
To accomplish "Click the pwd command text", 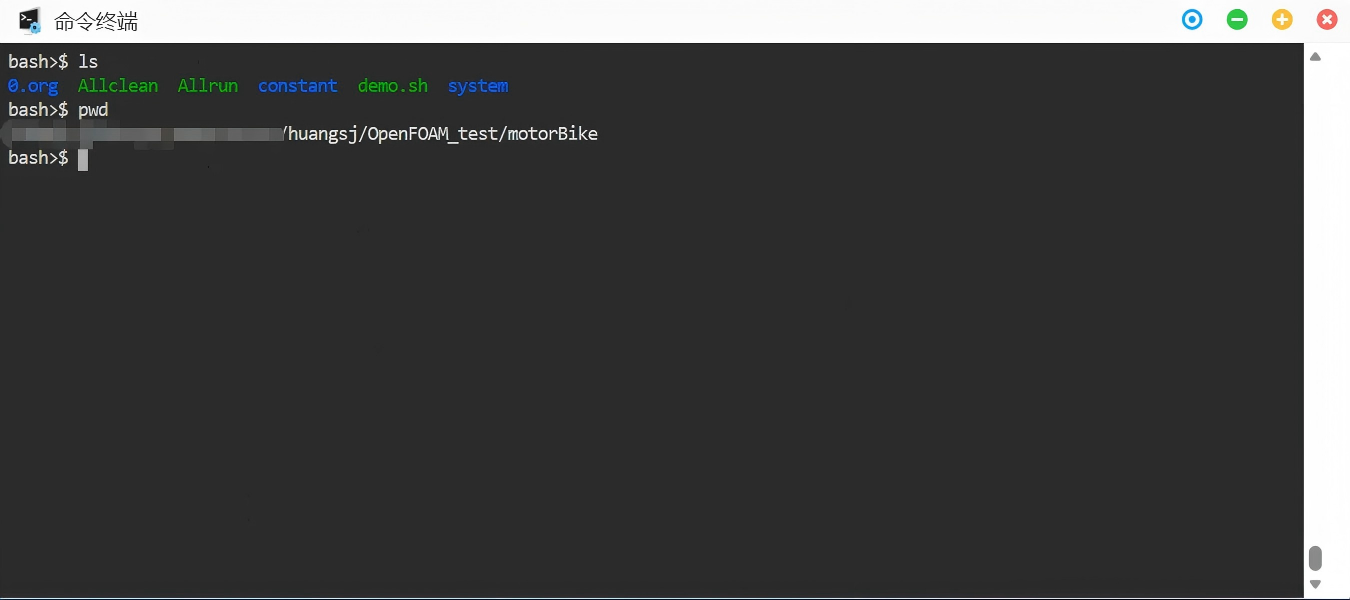I will [x=93, y=110].
